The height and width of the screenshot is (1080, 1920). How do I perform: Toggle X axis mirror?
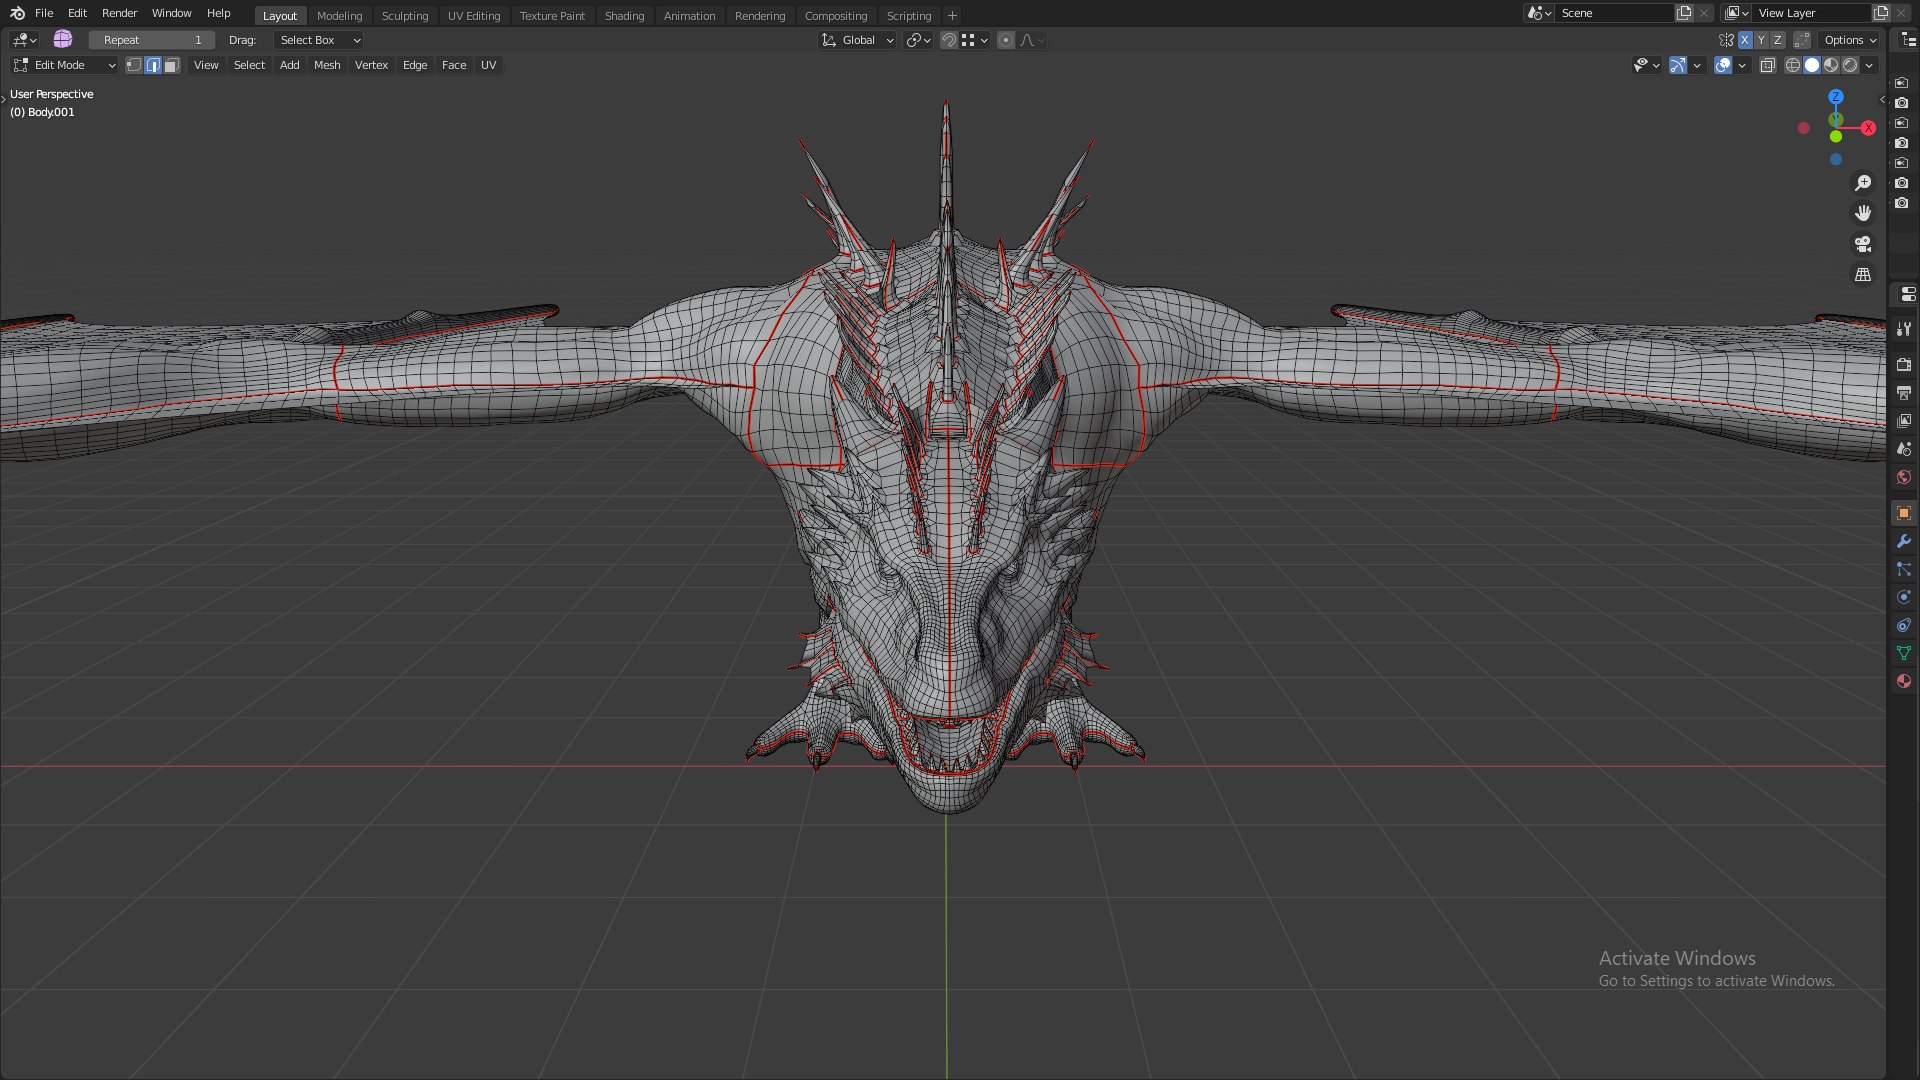click(x=1745, y=40)
